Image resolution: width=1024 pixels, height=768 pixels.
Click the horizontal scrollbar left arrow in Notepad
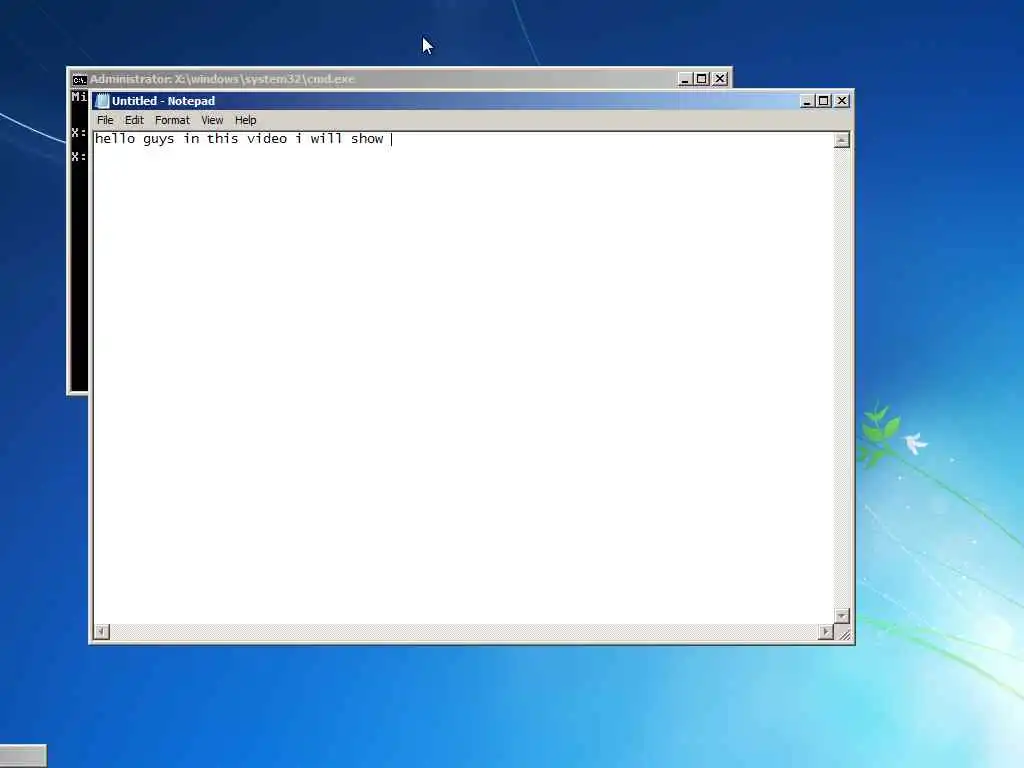[x=102, y=632]
